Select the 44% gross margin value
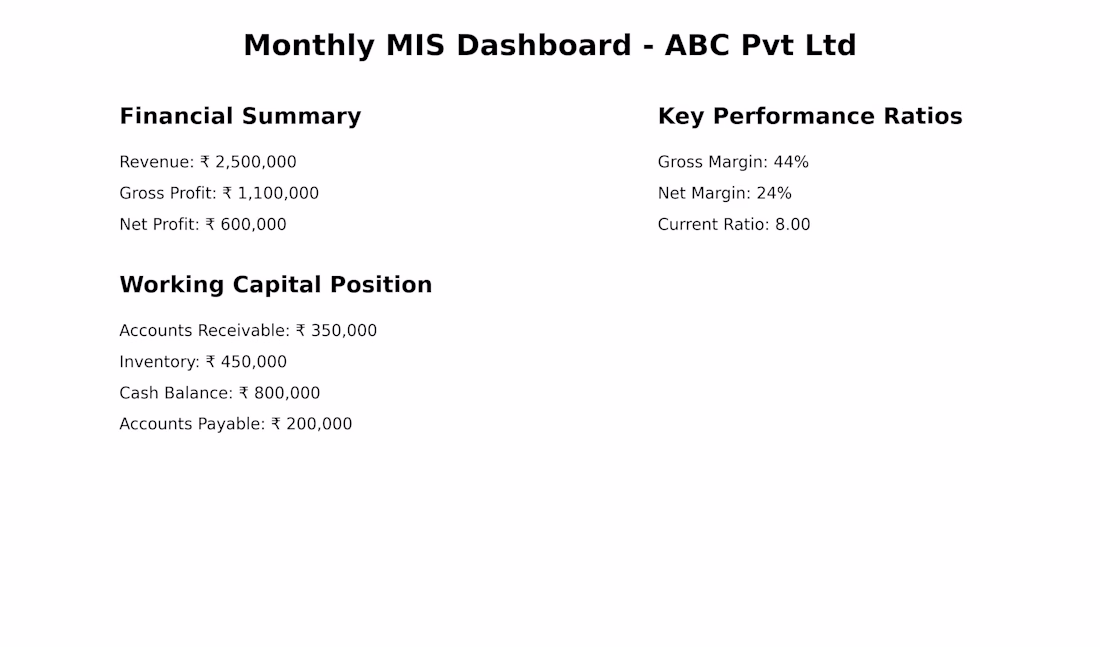This screenshot has width=1100, height=647. pyautogui.click(x=791, y=162)
